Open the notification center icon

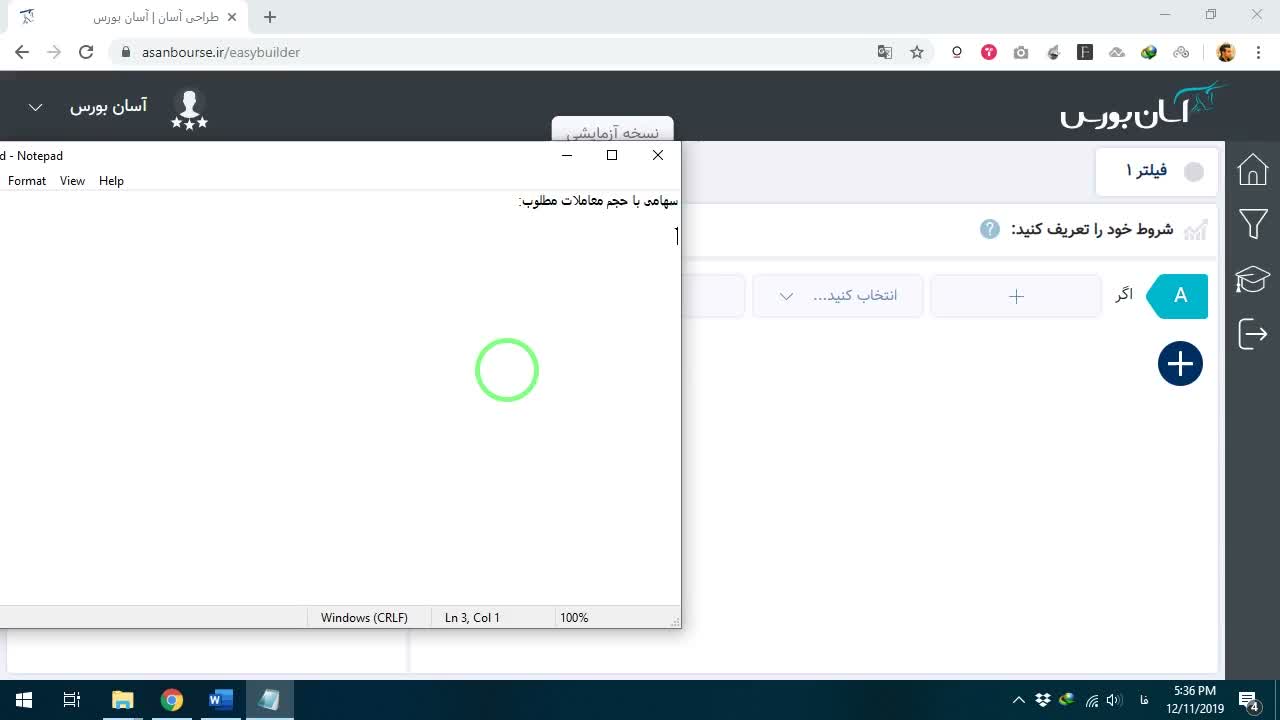[1248, 700]
